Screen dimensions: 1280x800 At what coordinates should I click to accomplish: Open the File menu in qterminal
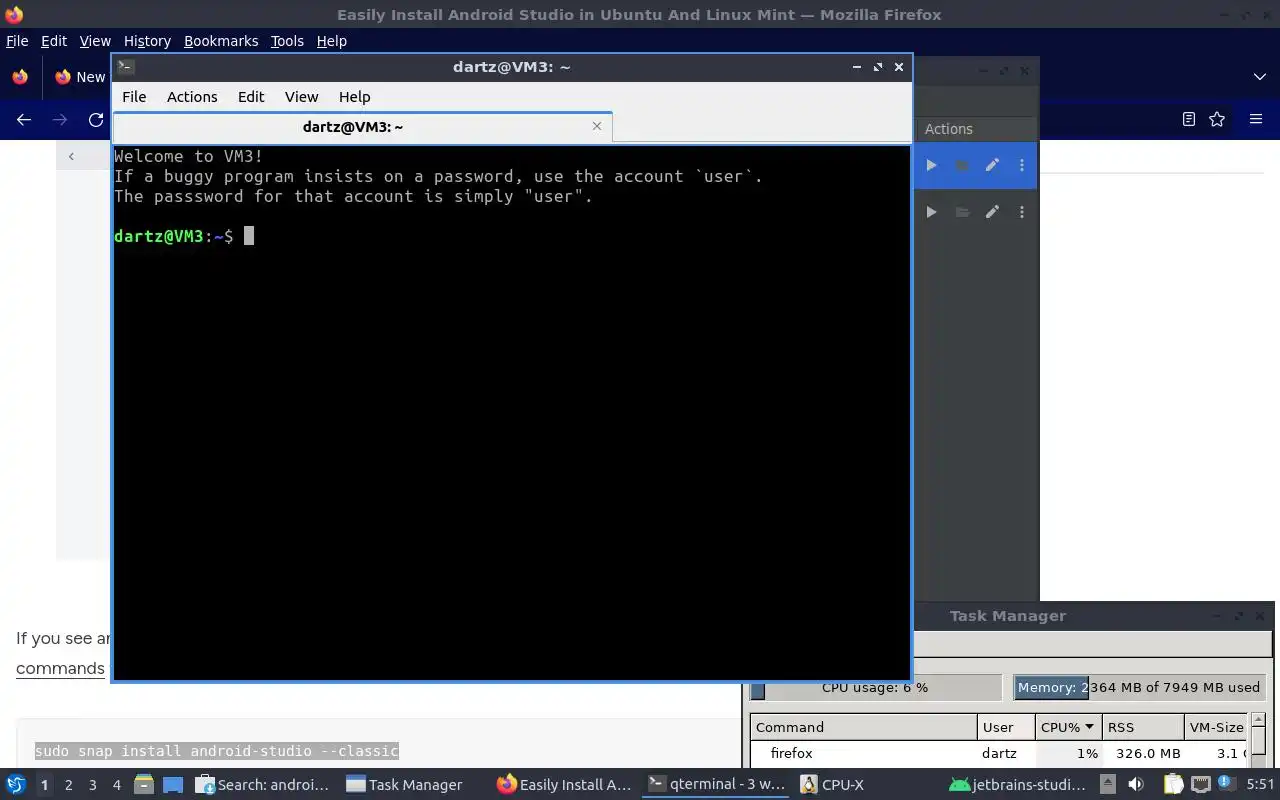(x=134, y=97)
